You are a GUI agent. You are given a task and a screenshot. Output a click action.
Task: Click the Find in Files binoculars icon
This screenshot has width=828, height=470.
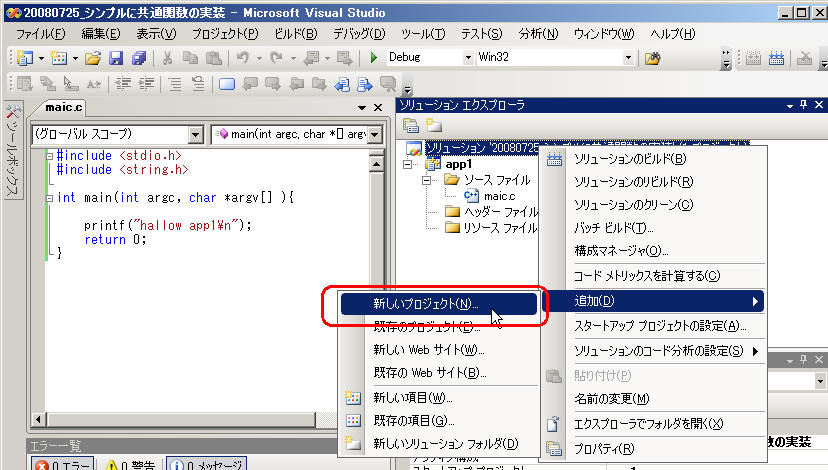(654, 58)
